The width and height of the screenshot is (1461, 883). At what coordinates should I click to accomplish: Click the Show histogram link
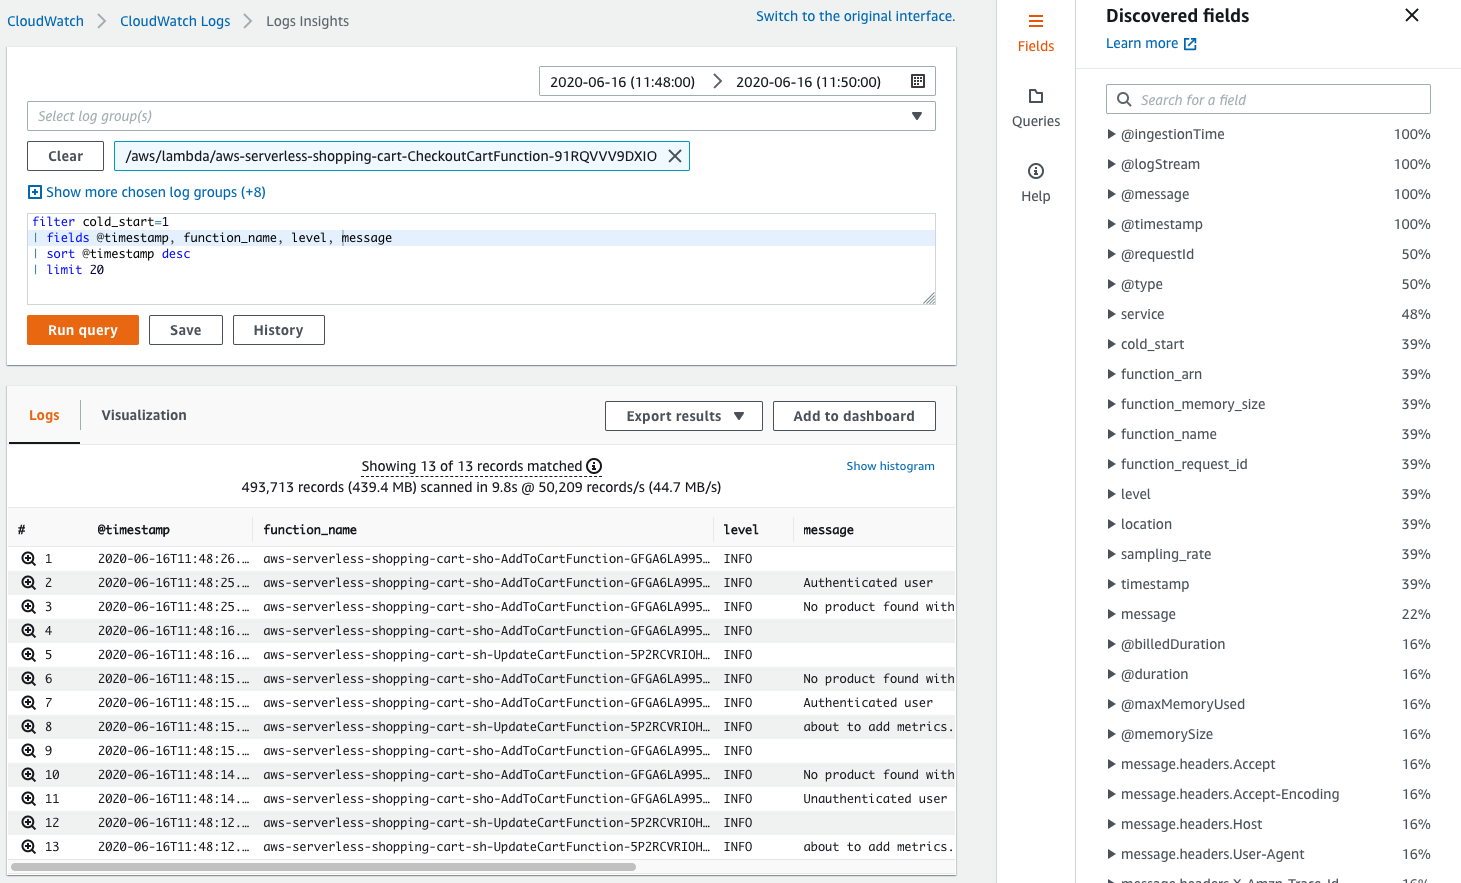890,466
